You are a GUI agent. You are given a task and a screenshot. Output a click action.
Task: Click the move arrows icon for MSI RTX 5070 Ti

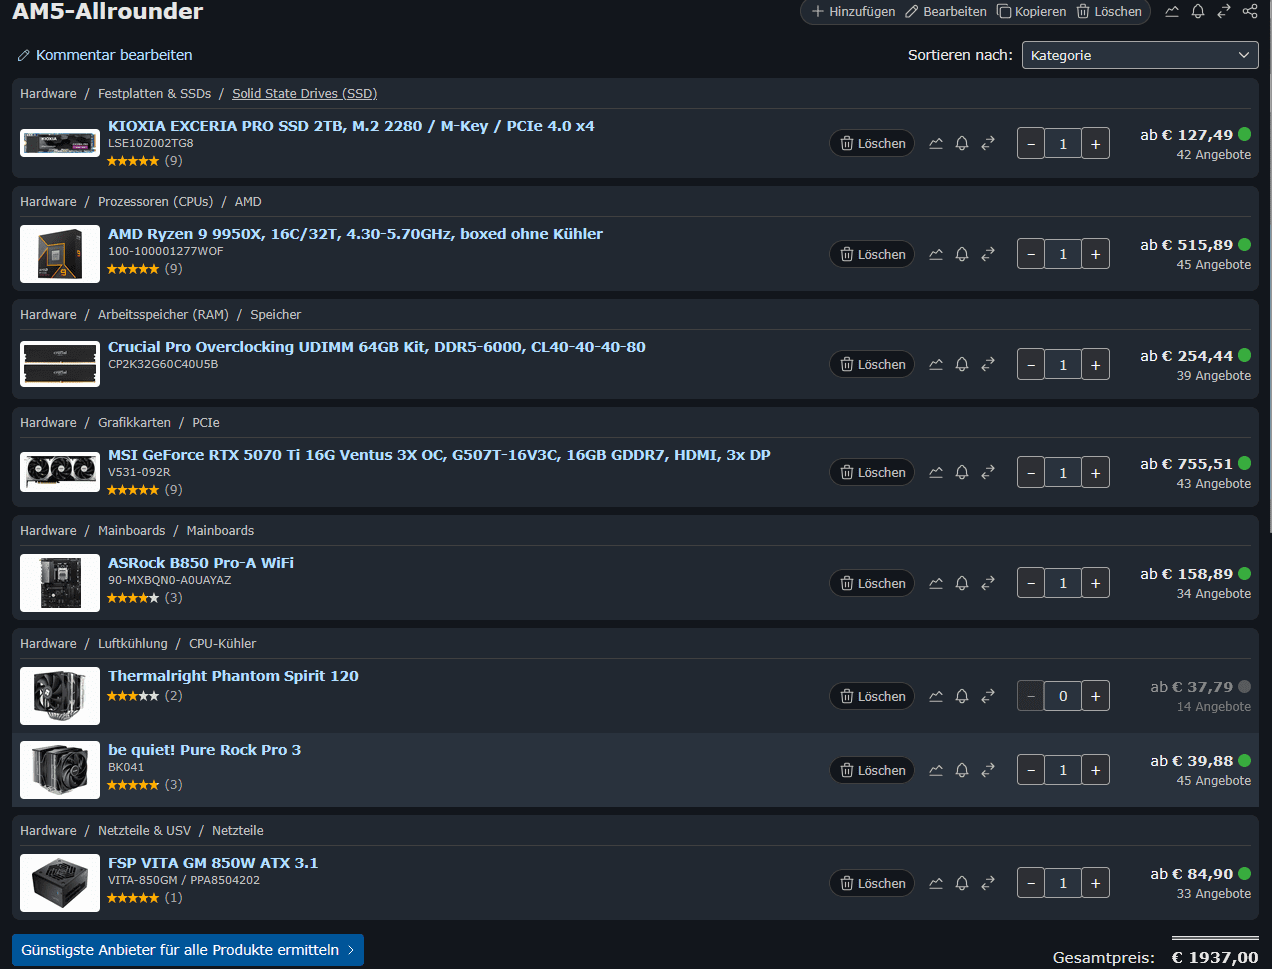pos(988,472)
